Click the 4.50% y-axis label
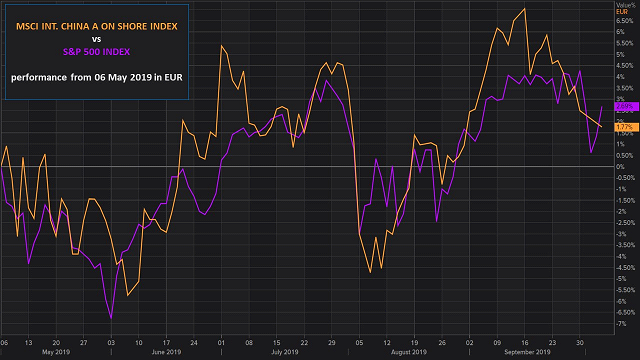This screenshot has width=640, height=360. (624, 66)
